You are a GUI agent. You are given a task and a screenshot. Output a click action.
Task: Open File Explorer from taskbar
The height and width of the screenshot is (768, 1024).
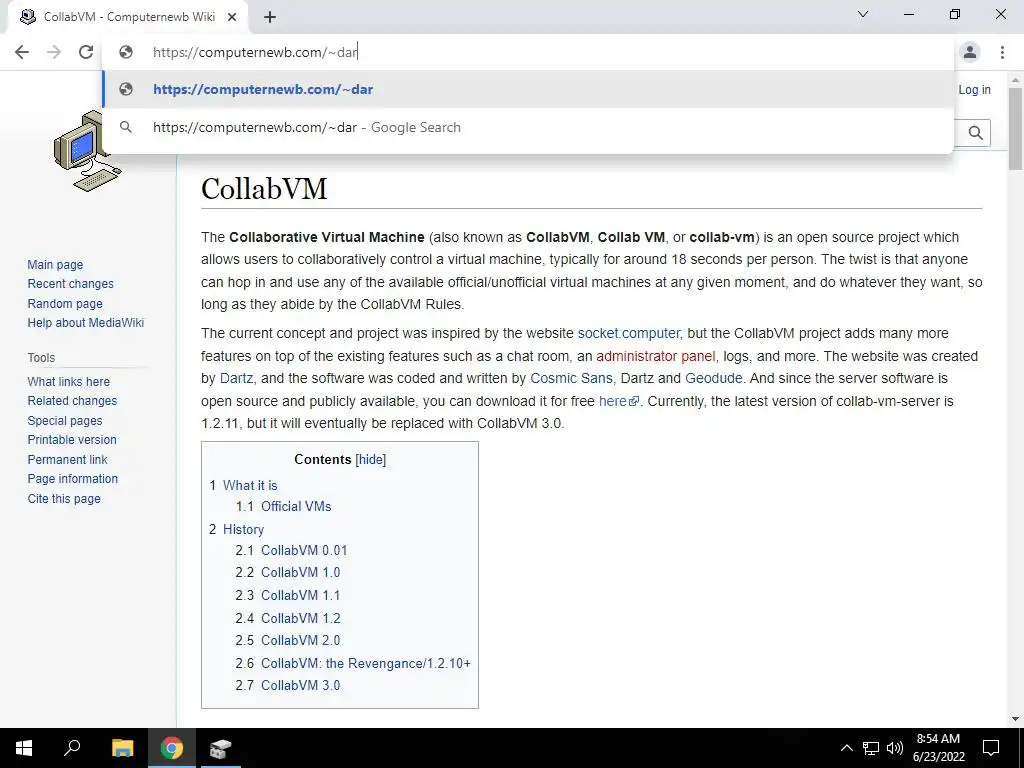click(122, 748)
